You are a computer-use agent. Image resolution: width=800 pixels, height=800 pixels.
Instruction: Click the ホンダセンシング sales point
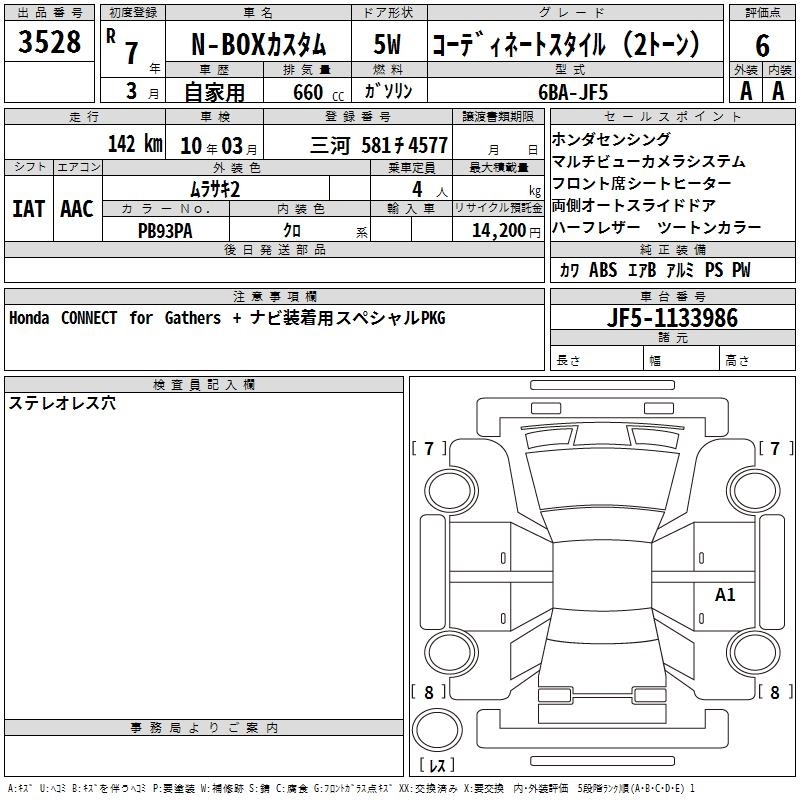pos(611,140)
